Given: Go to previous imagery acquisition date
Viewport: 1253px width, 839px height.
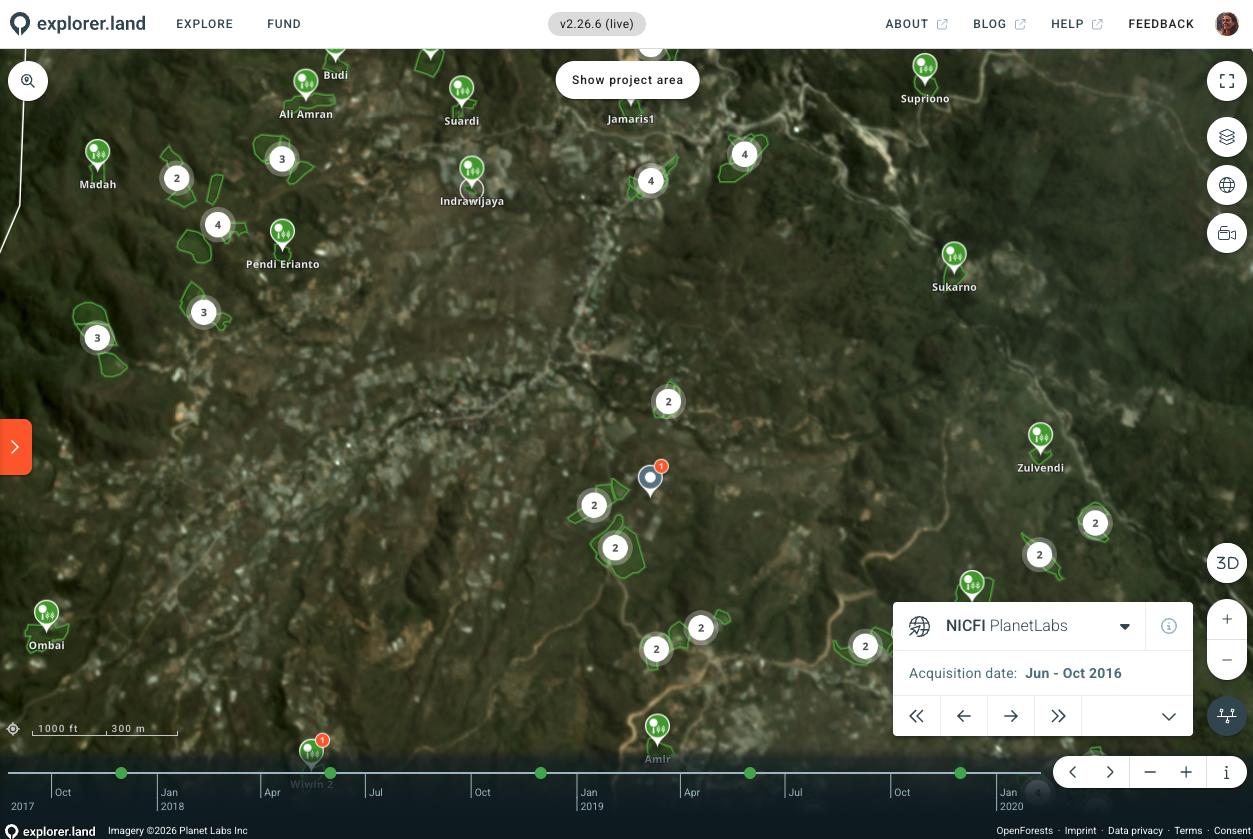Looking at the screenshot, I should tap(964, 716).
